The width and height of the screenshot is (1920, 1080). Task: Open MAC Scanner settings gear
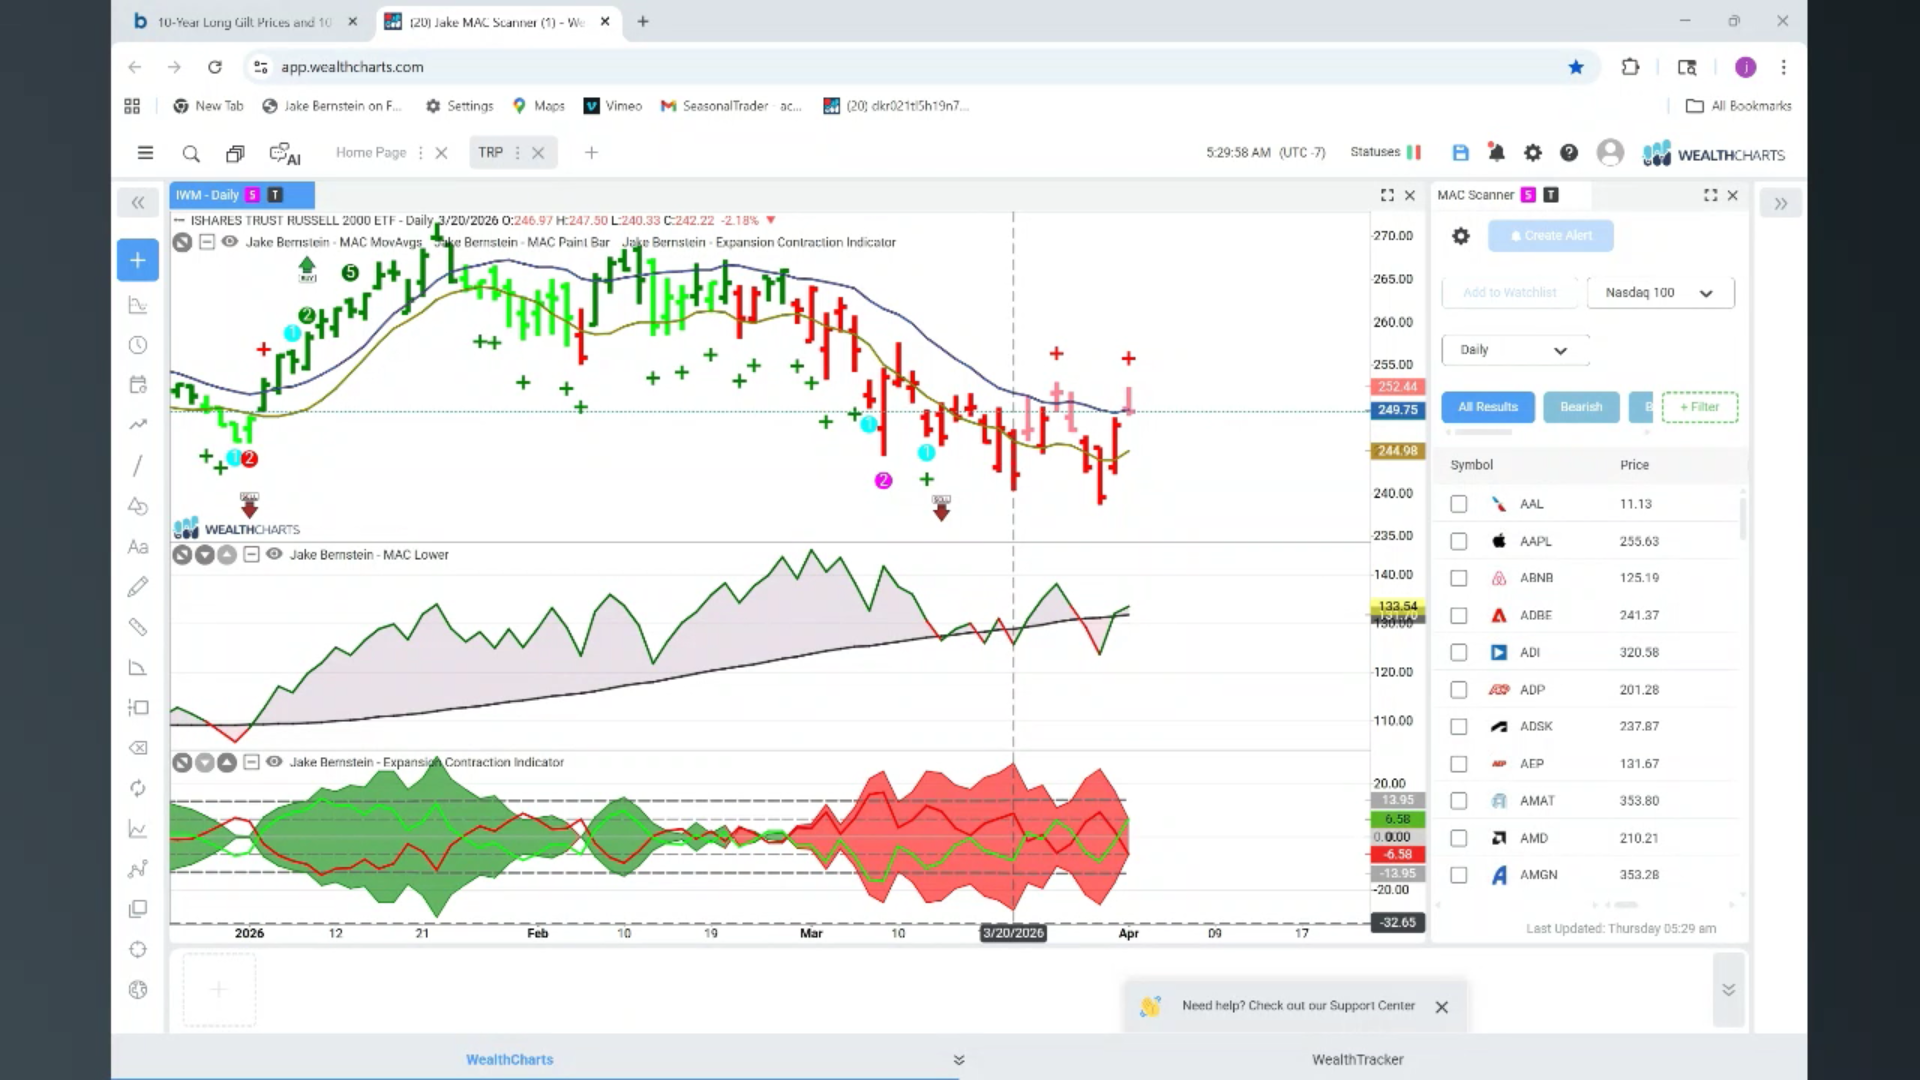1461,236
